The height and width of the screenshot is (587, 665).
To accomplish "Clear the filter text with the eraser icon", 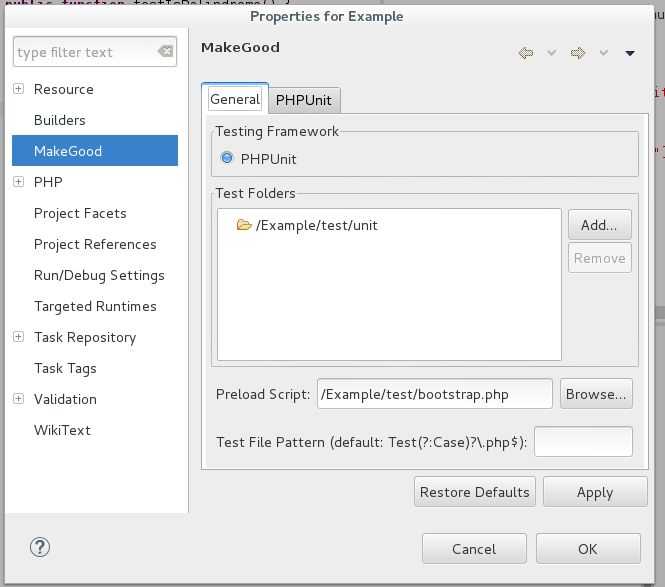I will (165, 52).
